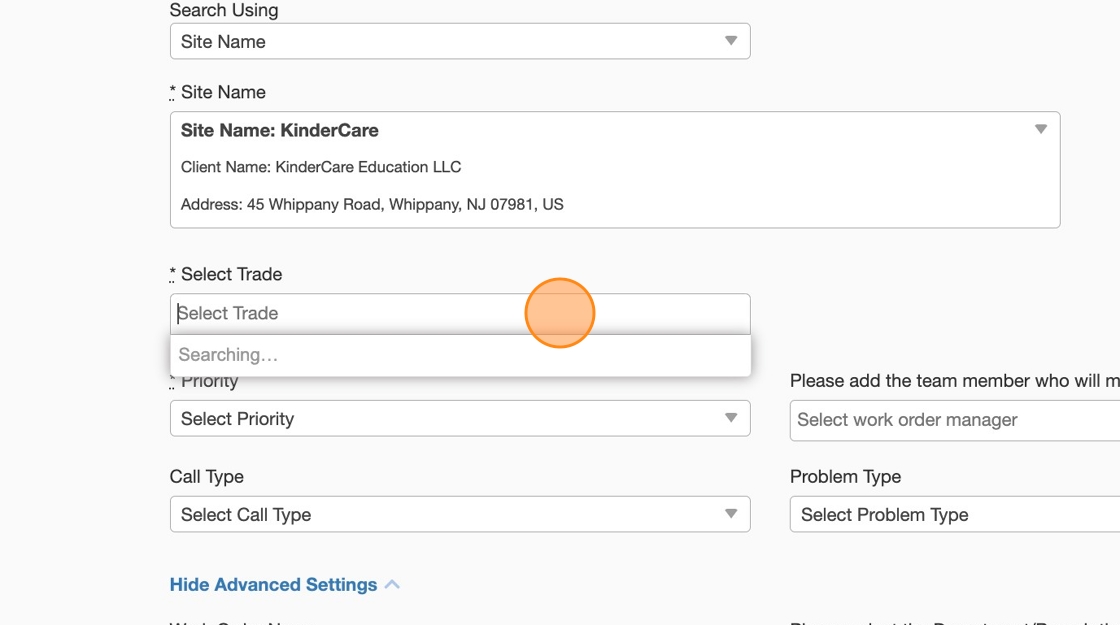The height and width of the screenshot is (625, 1120).
Task: Collapse with the Hide Advanced Settings link
Action: coord(273,585)
